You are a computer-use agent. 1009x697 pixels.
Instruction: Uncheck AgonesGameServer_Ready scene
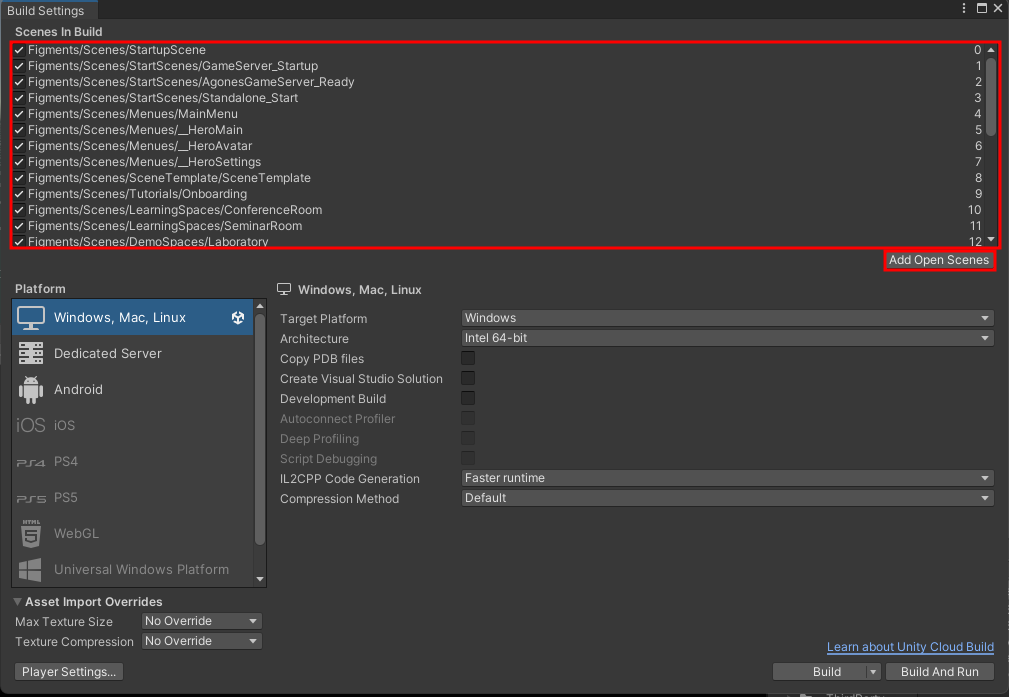[x=19, y=82]
